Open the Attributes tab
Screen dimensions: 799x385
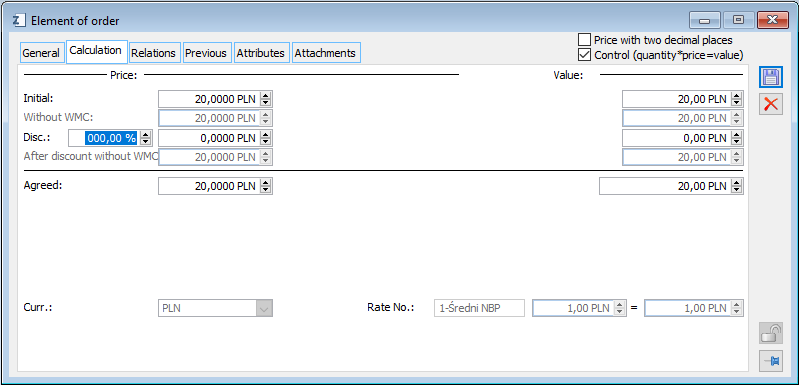tap(260, 53)
